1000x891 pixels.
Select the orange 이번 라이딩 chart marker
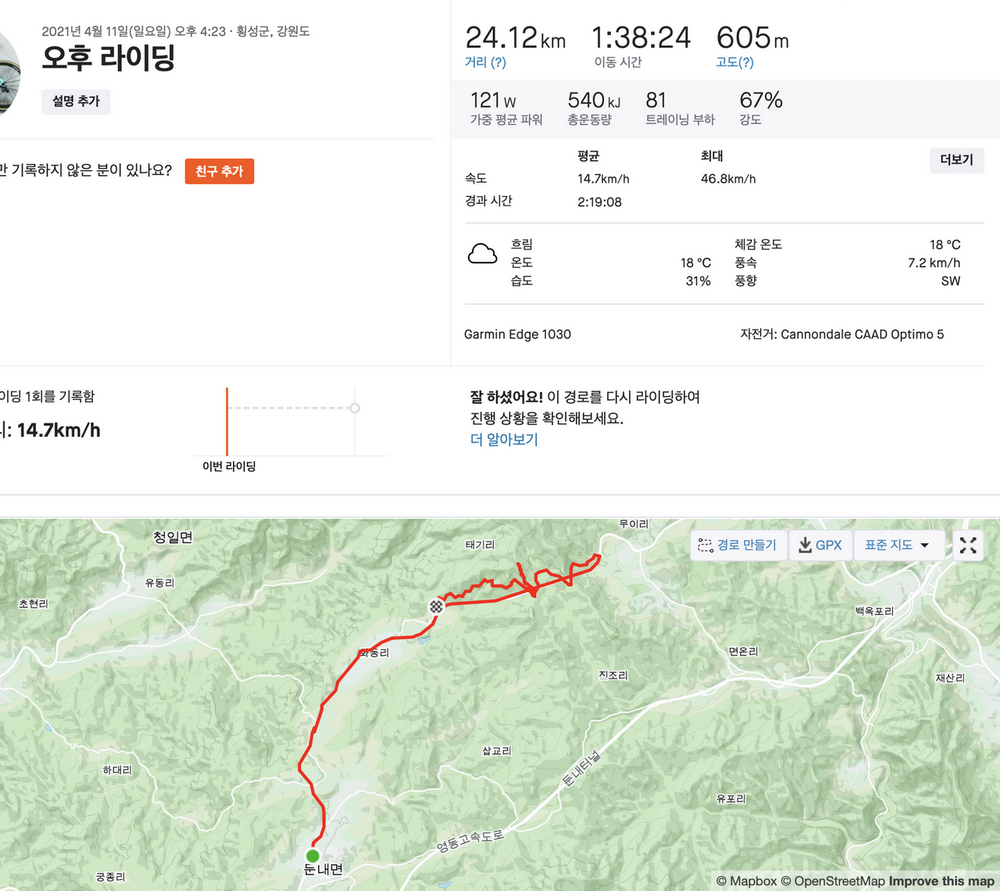tap(227, 420)
